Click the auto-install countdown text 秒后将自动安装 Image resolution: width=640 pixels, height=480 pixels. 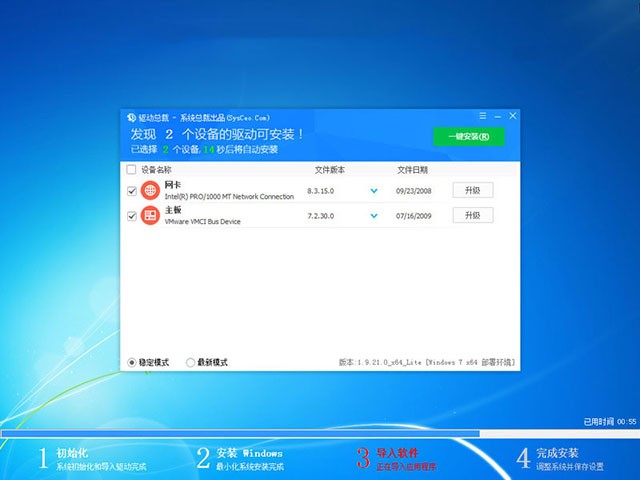247,149
